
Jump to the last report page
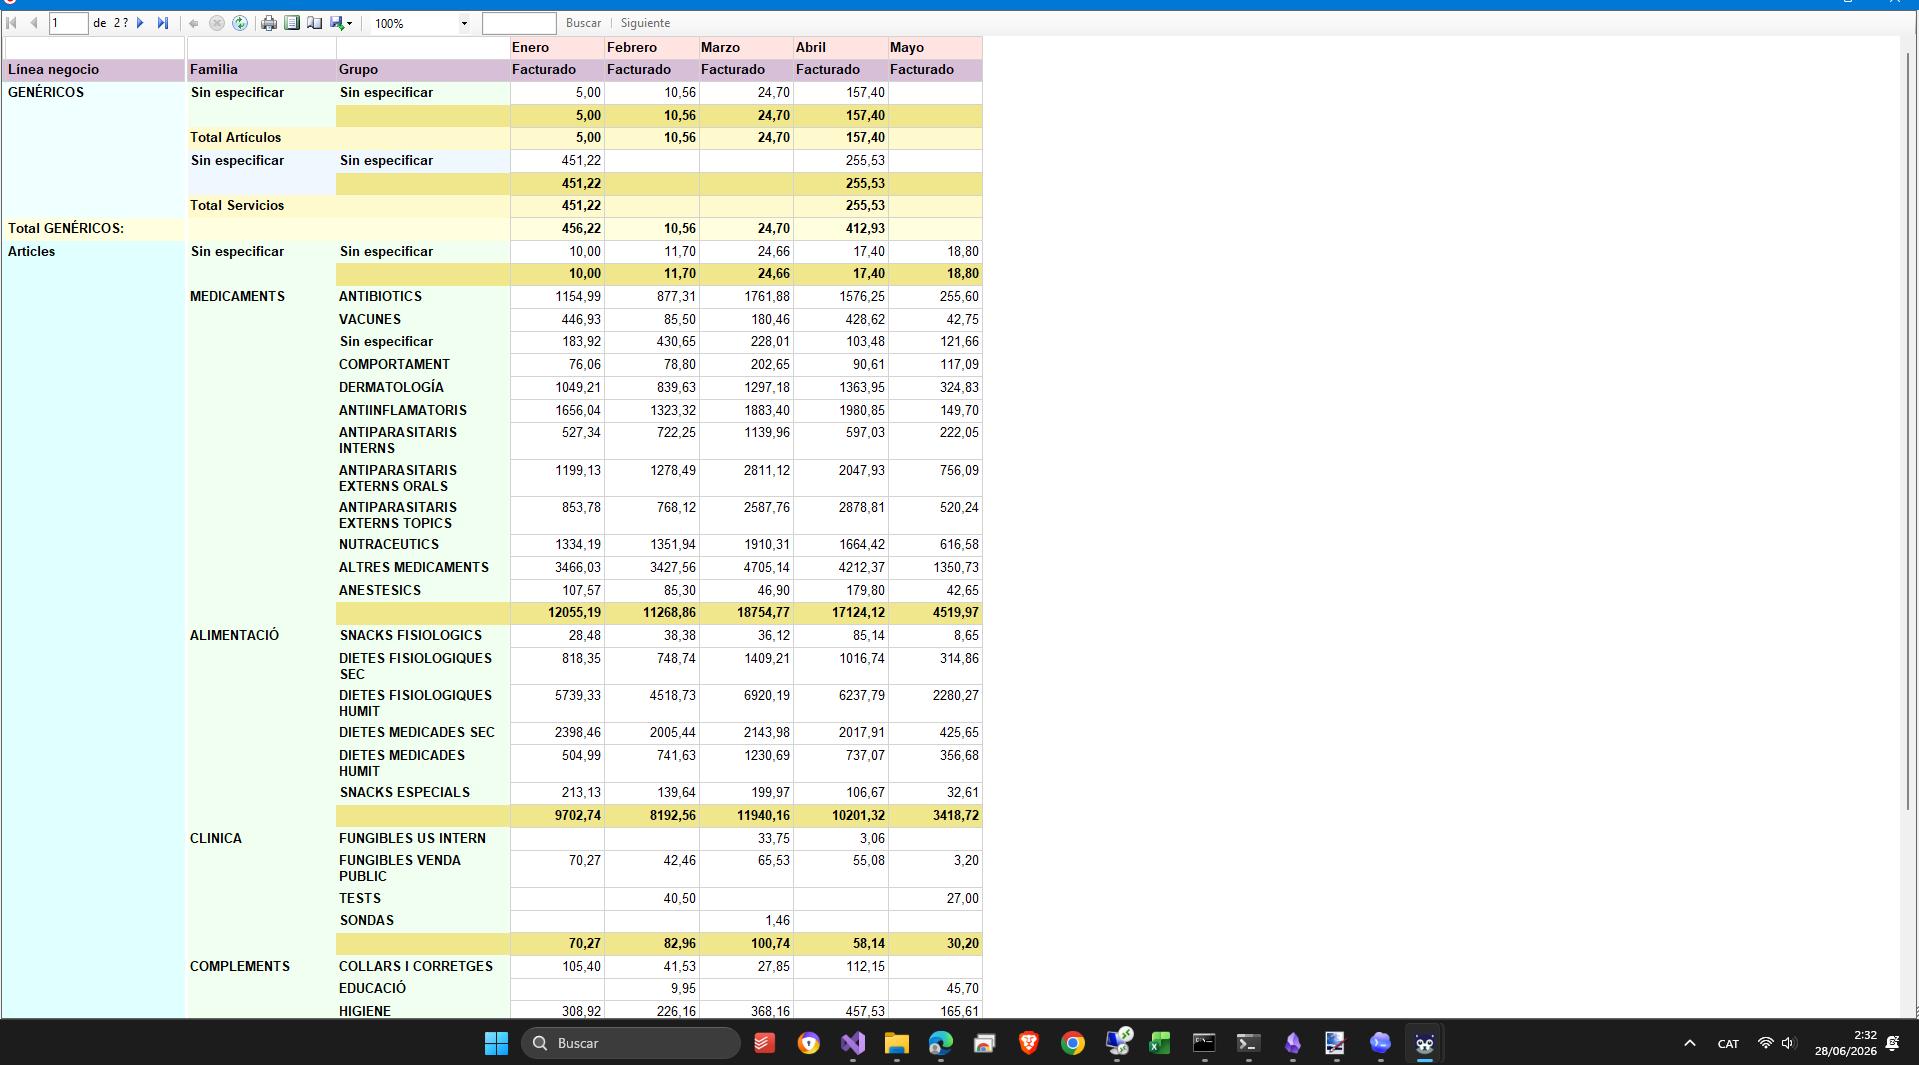click(x=163, y=23)
